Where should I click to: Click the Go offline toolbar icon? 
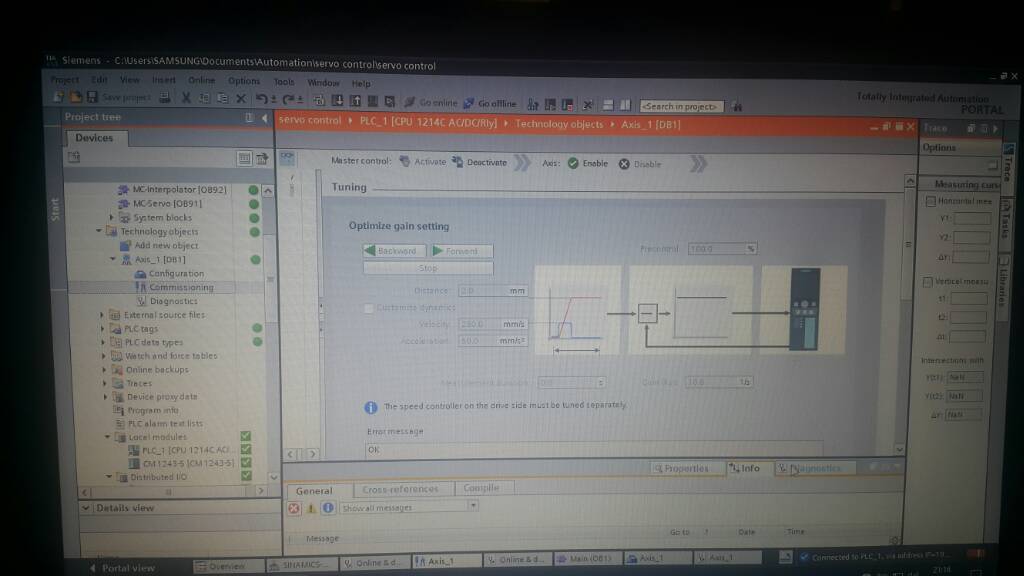pos(489,103)
